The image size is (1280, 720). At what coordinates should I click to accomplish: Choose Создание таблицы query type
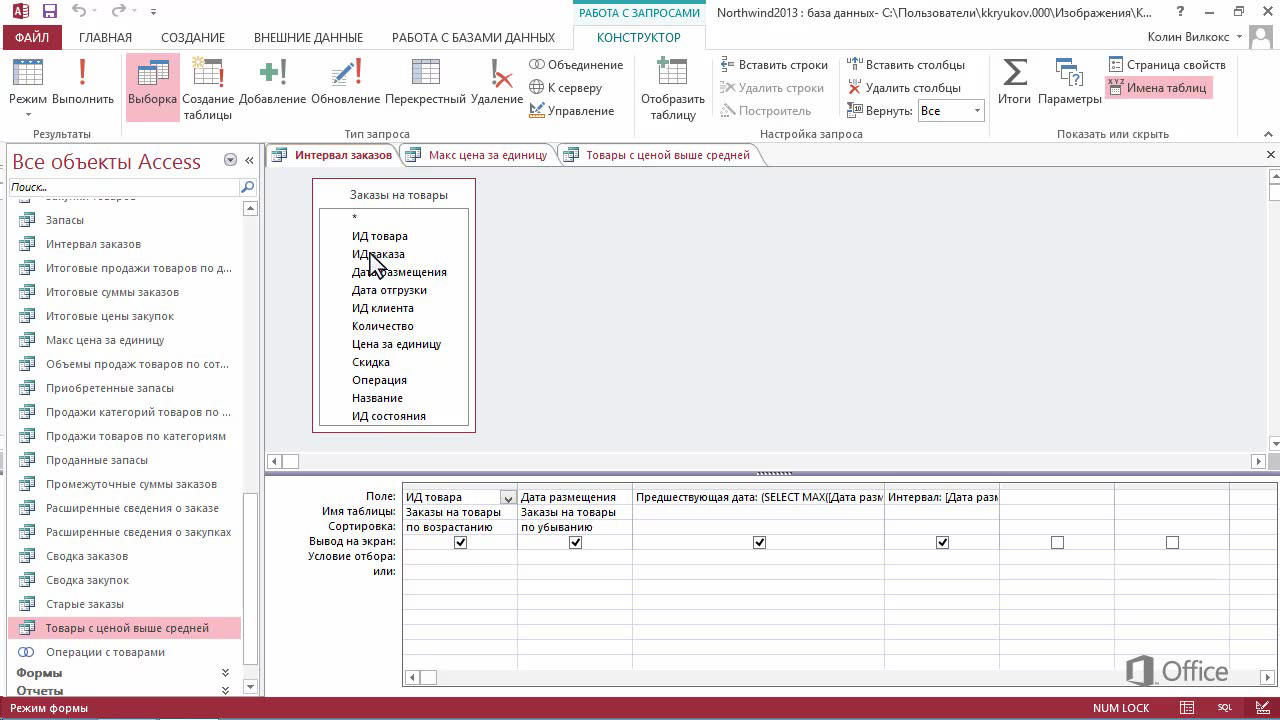[207, 88]
